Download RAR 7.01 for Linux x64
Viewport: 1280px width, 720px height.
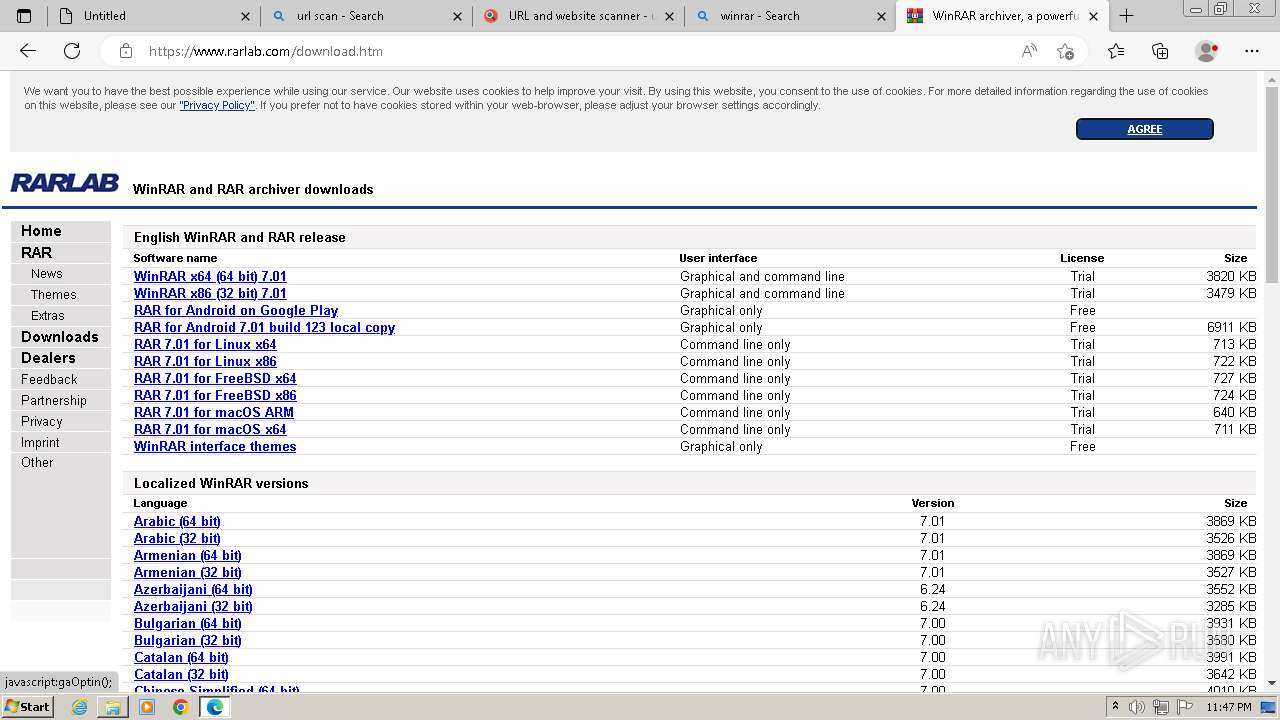(x=205, y=345)
